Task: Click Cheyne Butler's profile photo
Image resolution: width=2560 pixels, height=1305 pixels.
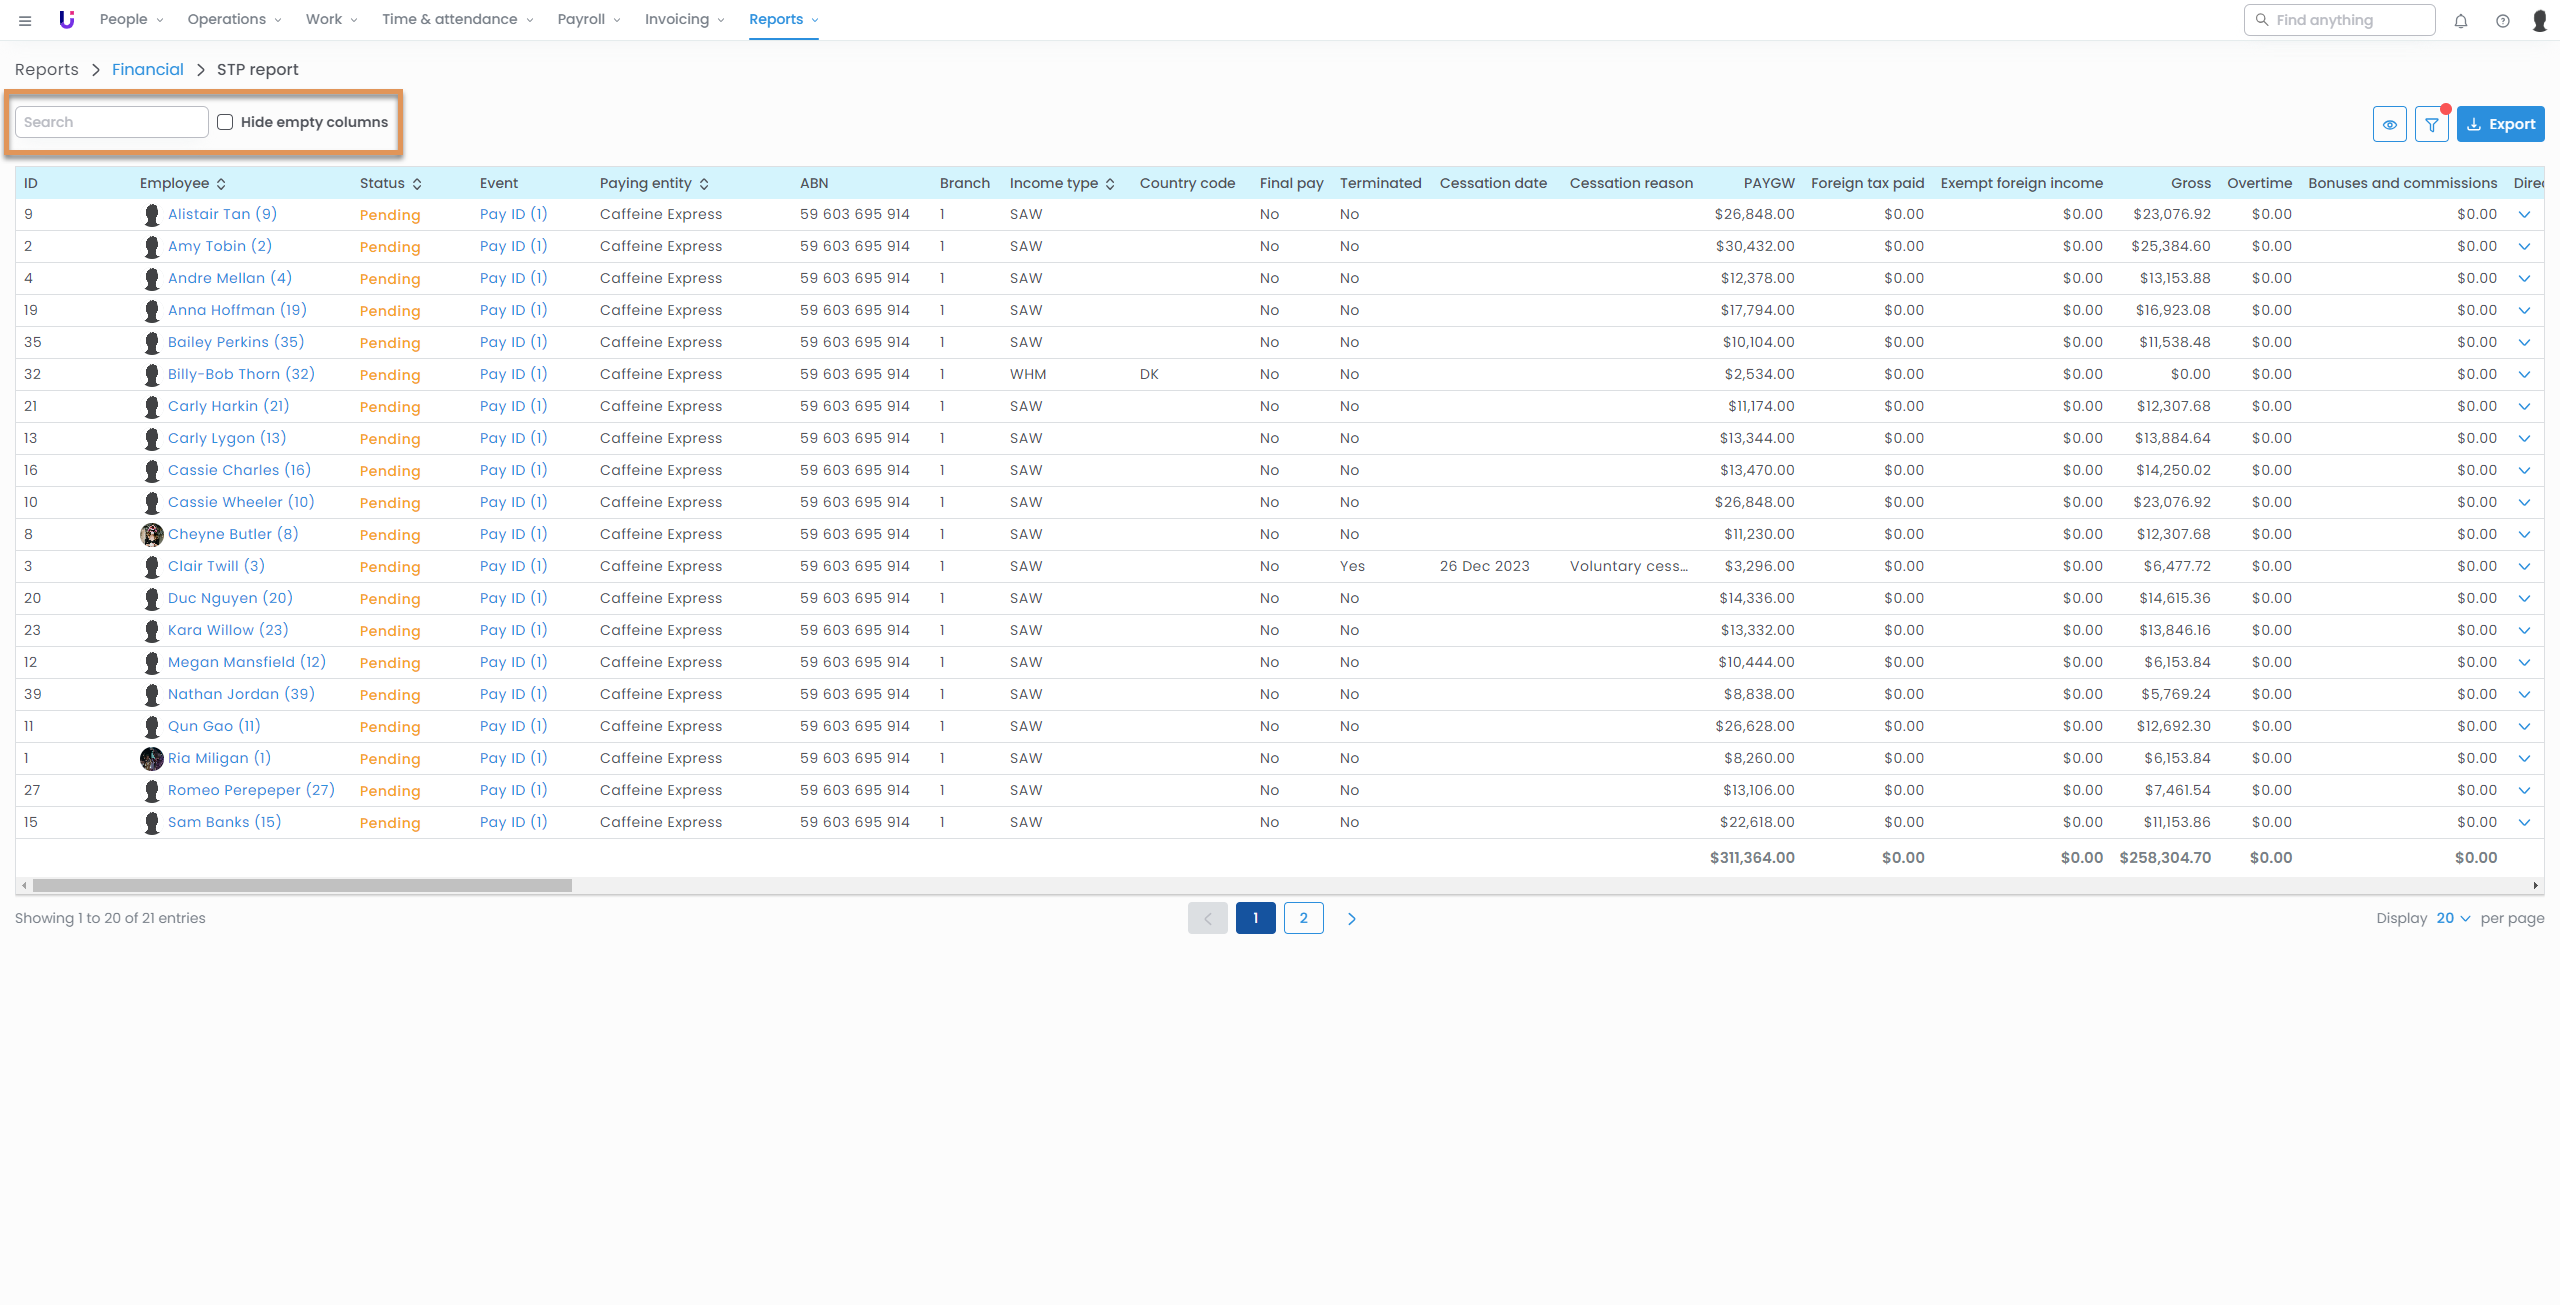Action: tap(151, 534)
